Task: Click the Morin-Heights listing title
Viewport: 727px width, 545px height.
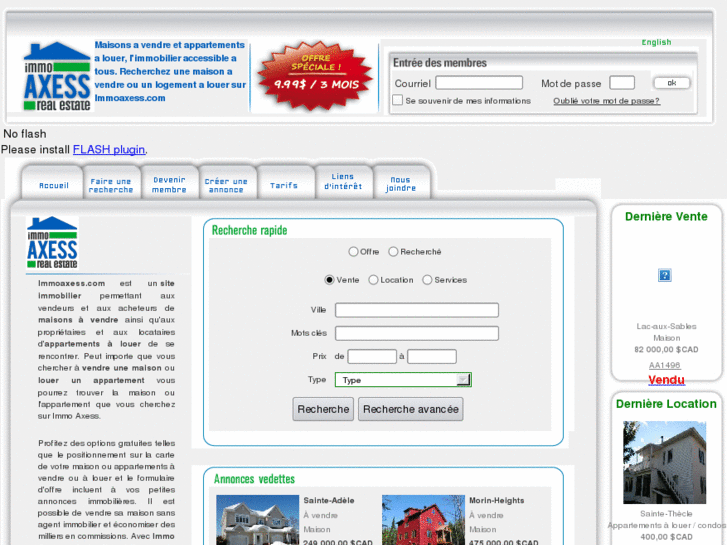Action: pos(497,500)
